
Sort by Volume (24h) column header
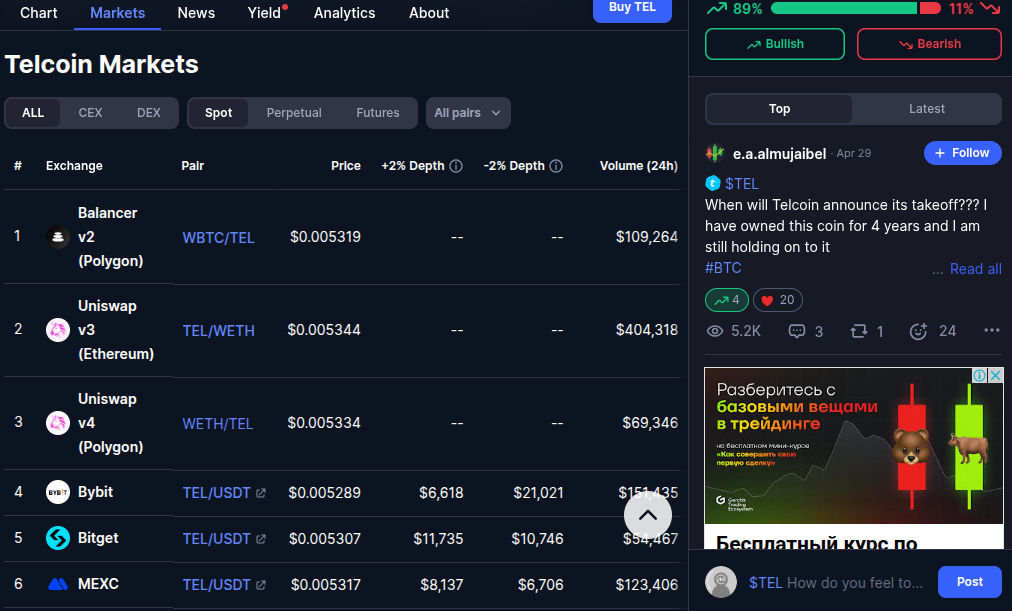(x=638, y=166)
